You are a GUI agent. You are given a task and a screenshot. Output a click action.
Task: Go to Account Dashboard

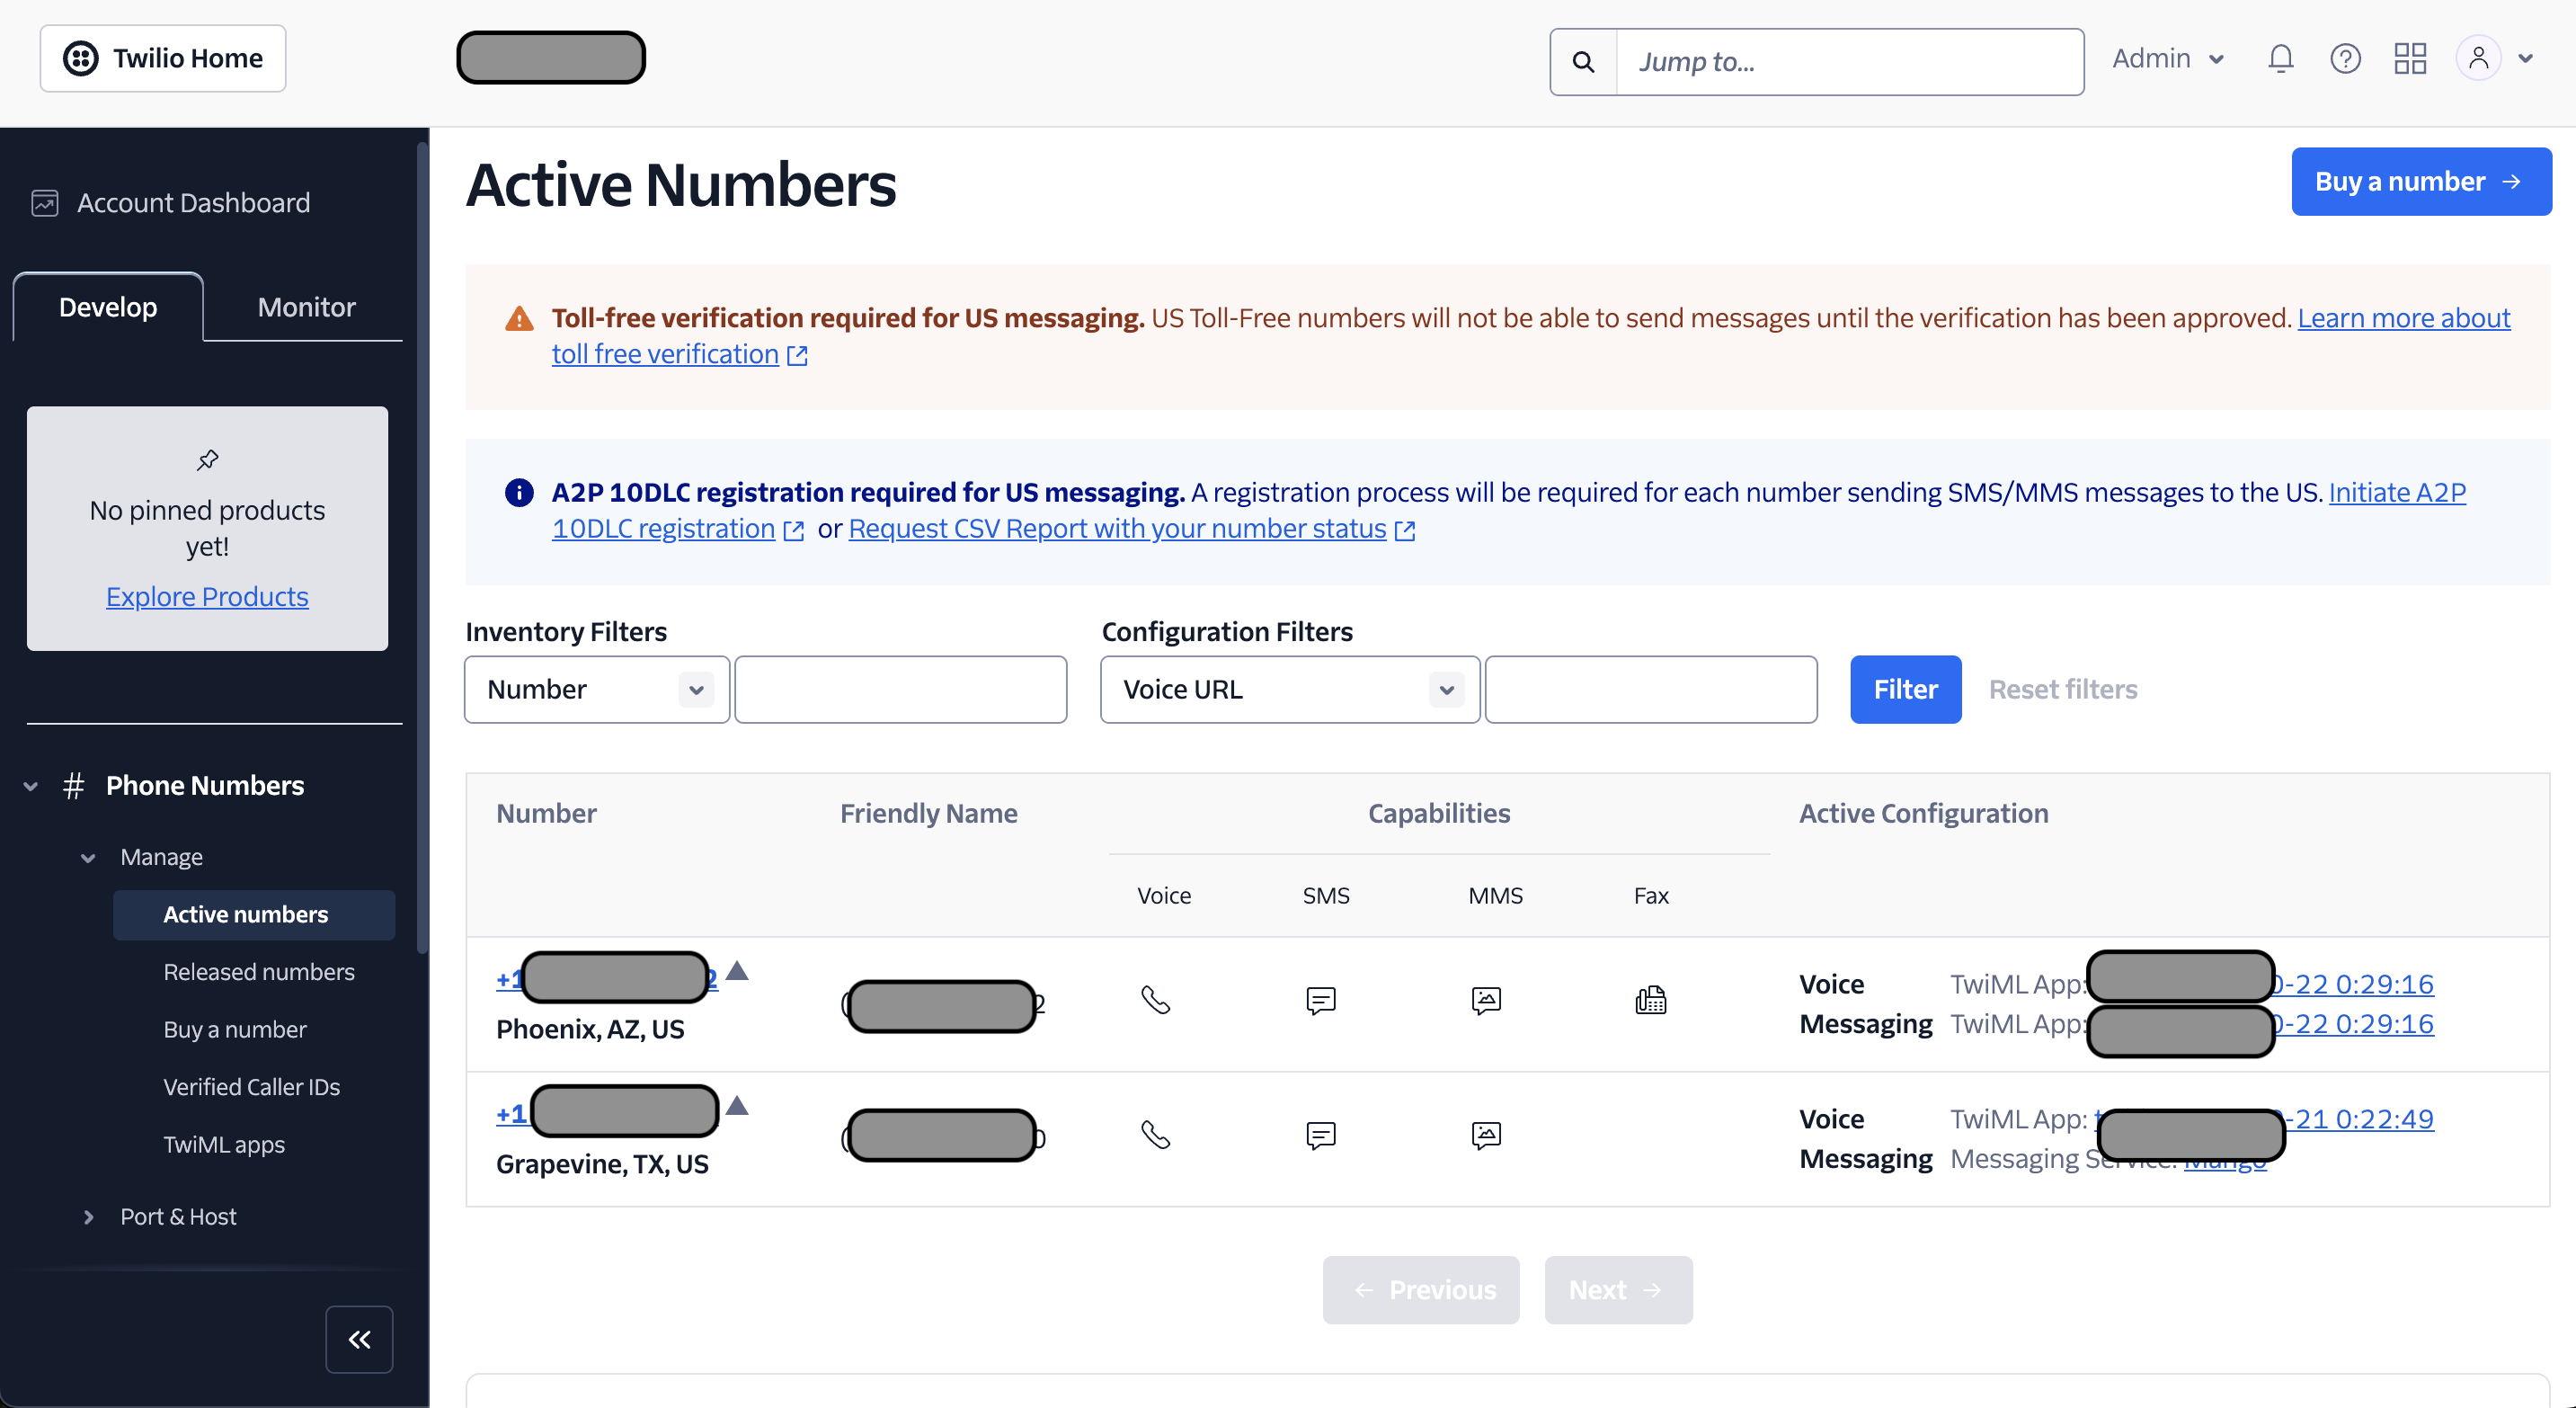pyautogui.click(x=193, y=203)
